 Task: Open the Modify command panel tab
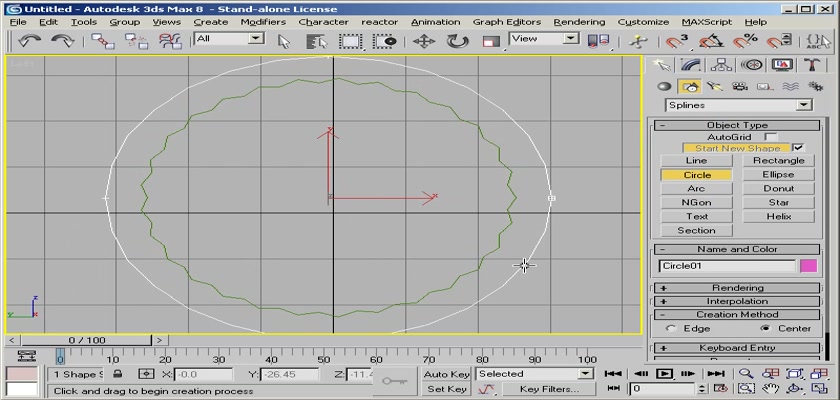click(691, 65)
